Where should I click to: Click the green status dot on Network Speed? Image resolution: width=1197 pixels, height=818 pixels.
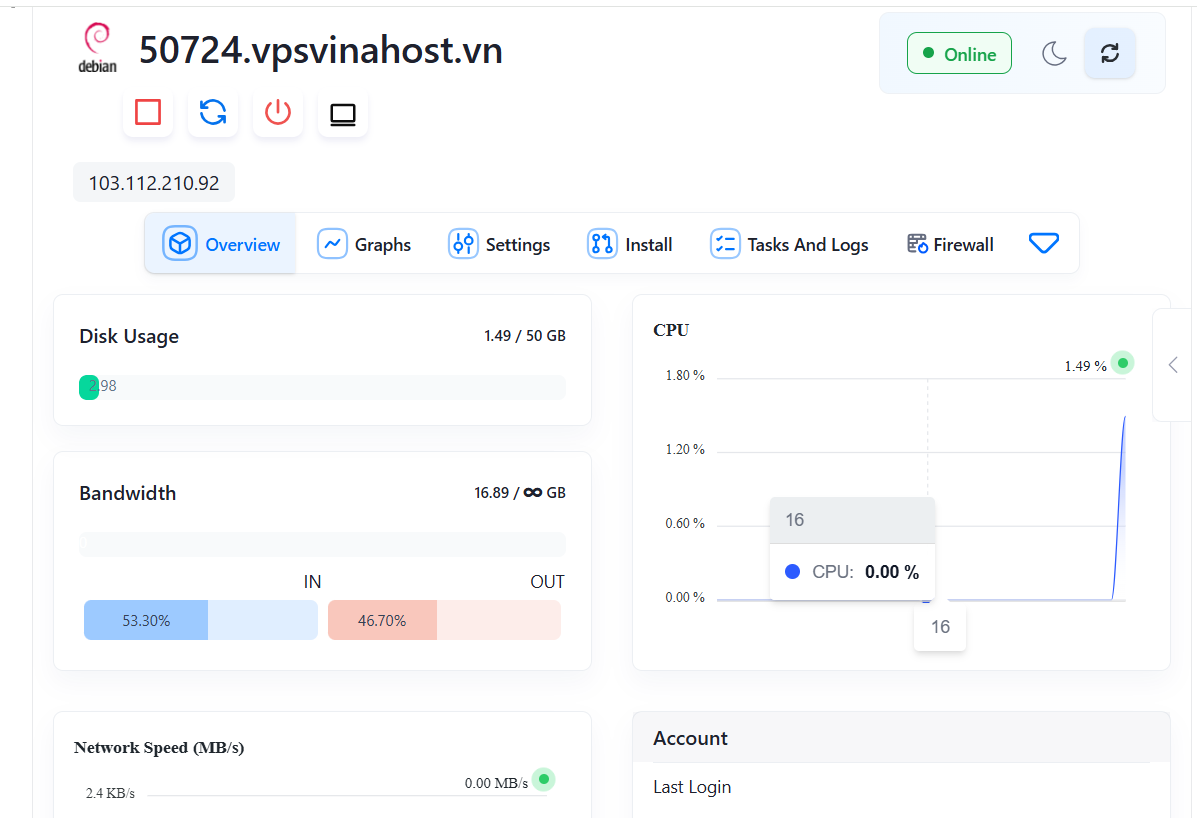[x=543, y=779]
